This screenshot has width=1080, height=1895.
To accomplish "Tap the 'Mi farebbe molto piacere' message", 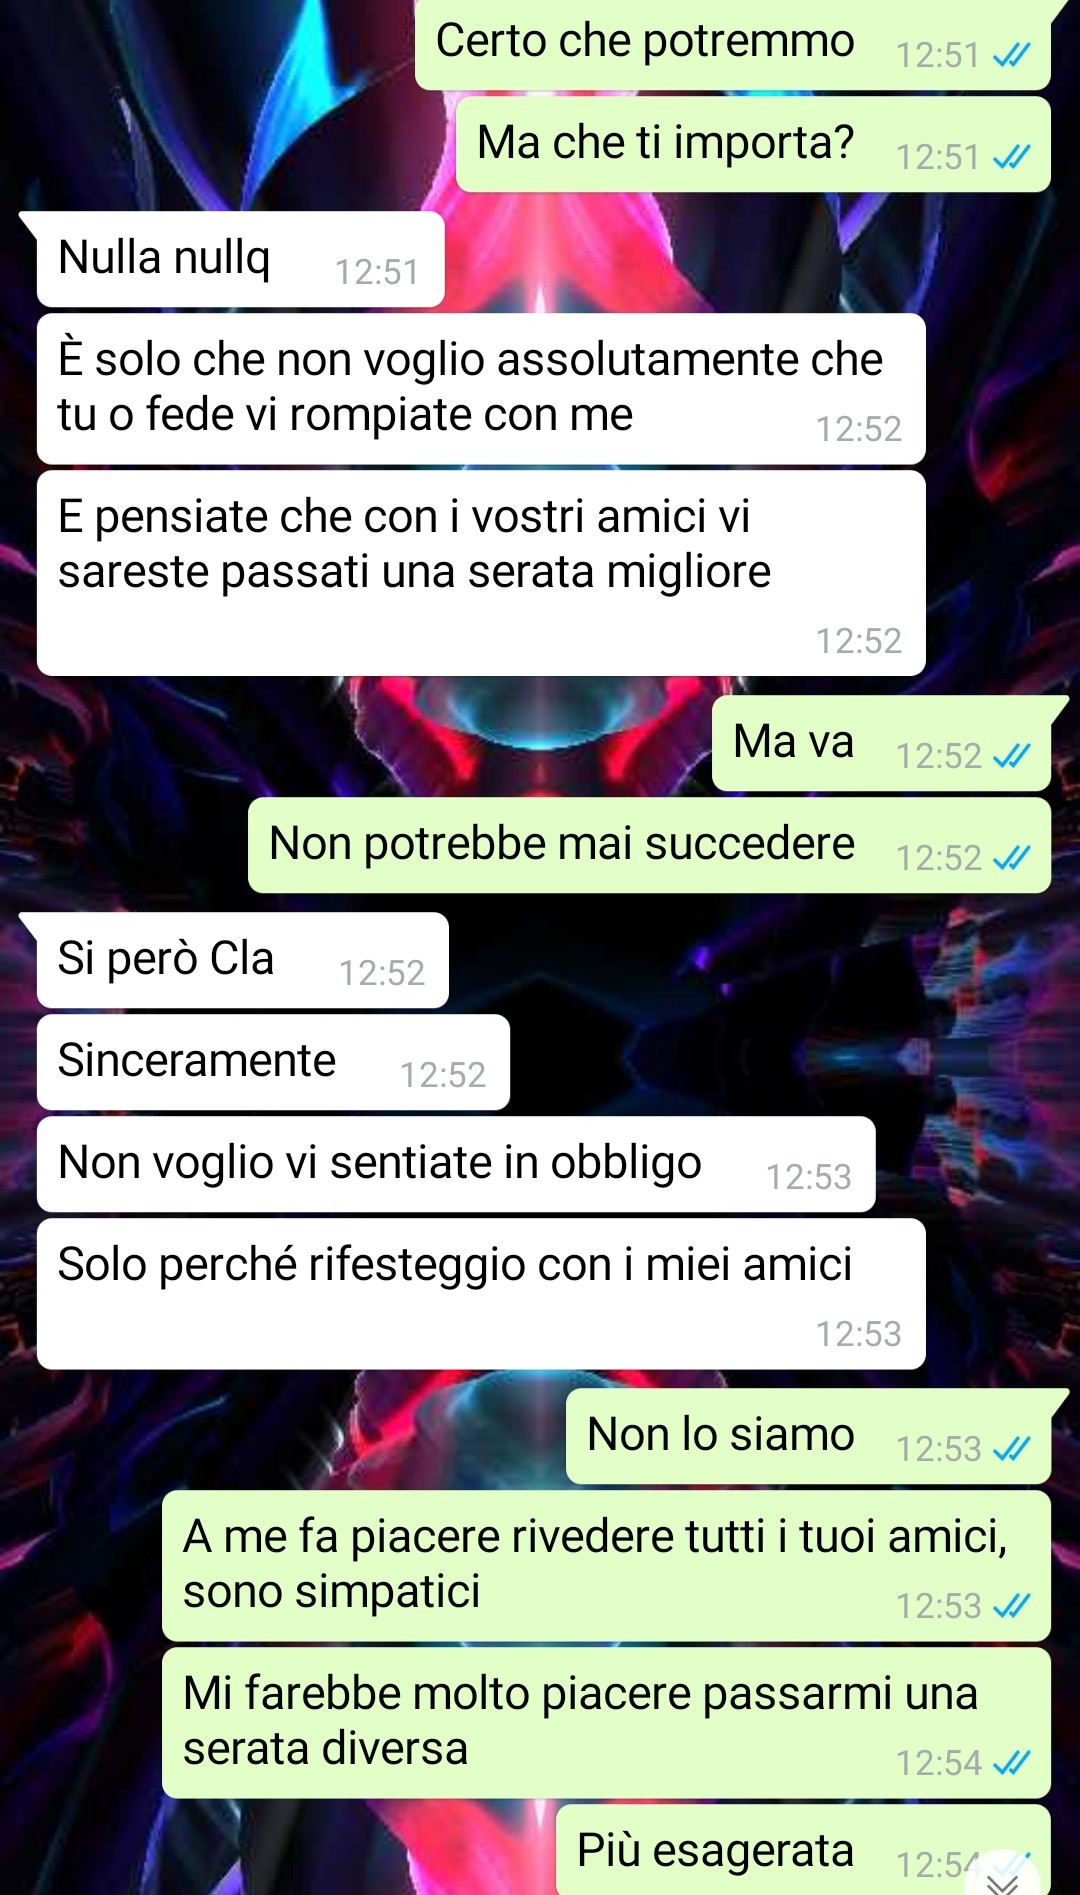I will [x=606, y=1723].
